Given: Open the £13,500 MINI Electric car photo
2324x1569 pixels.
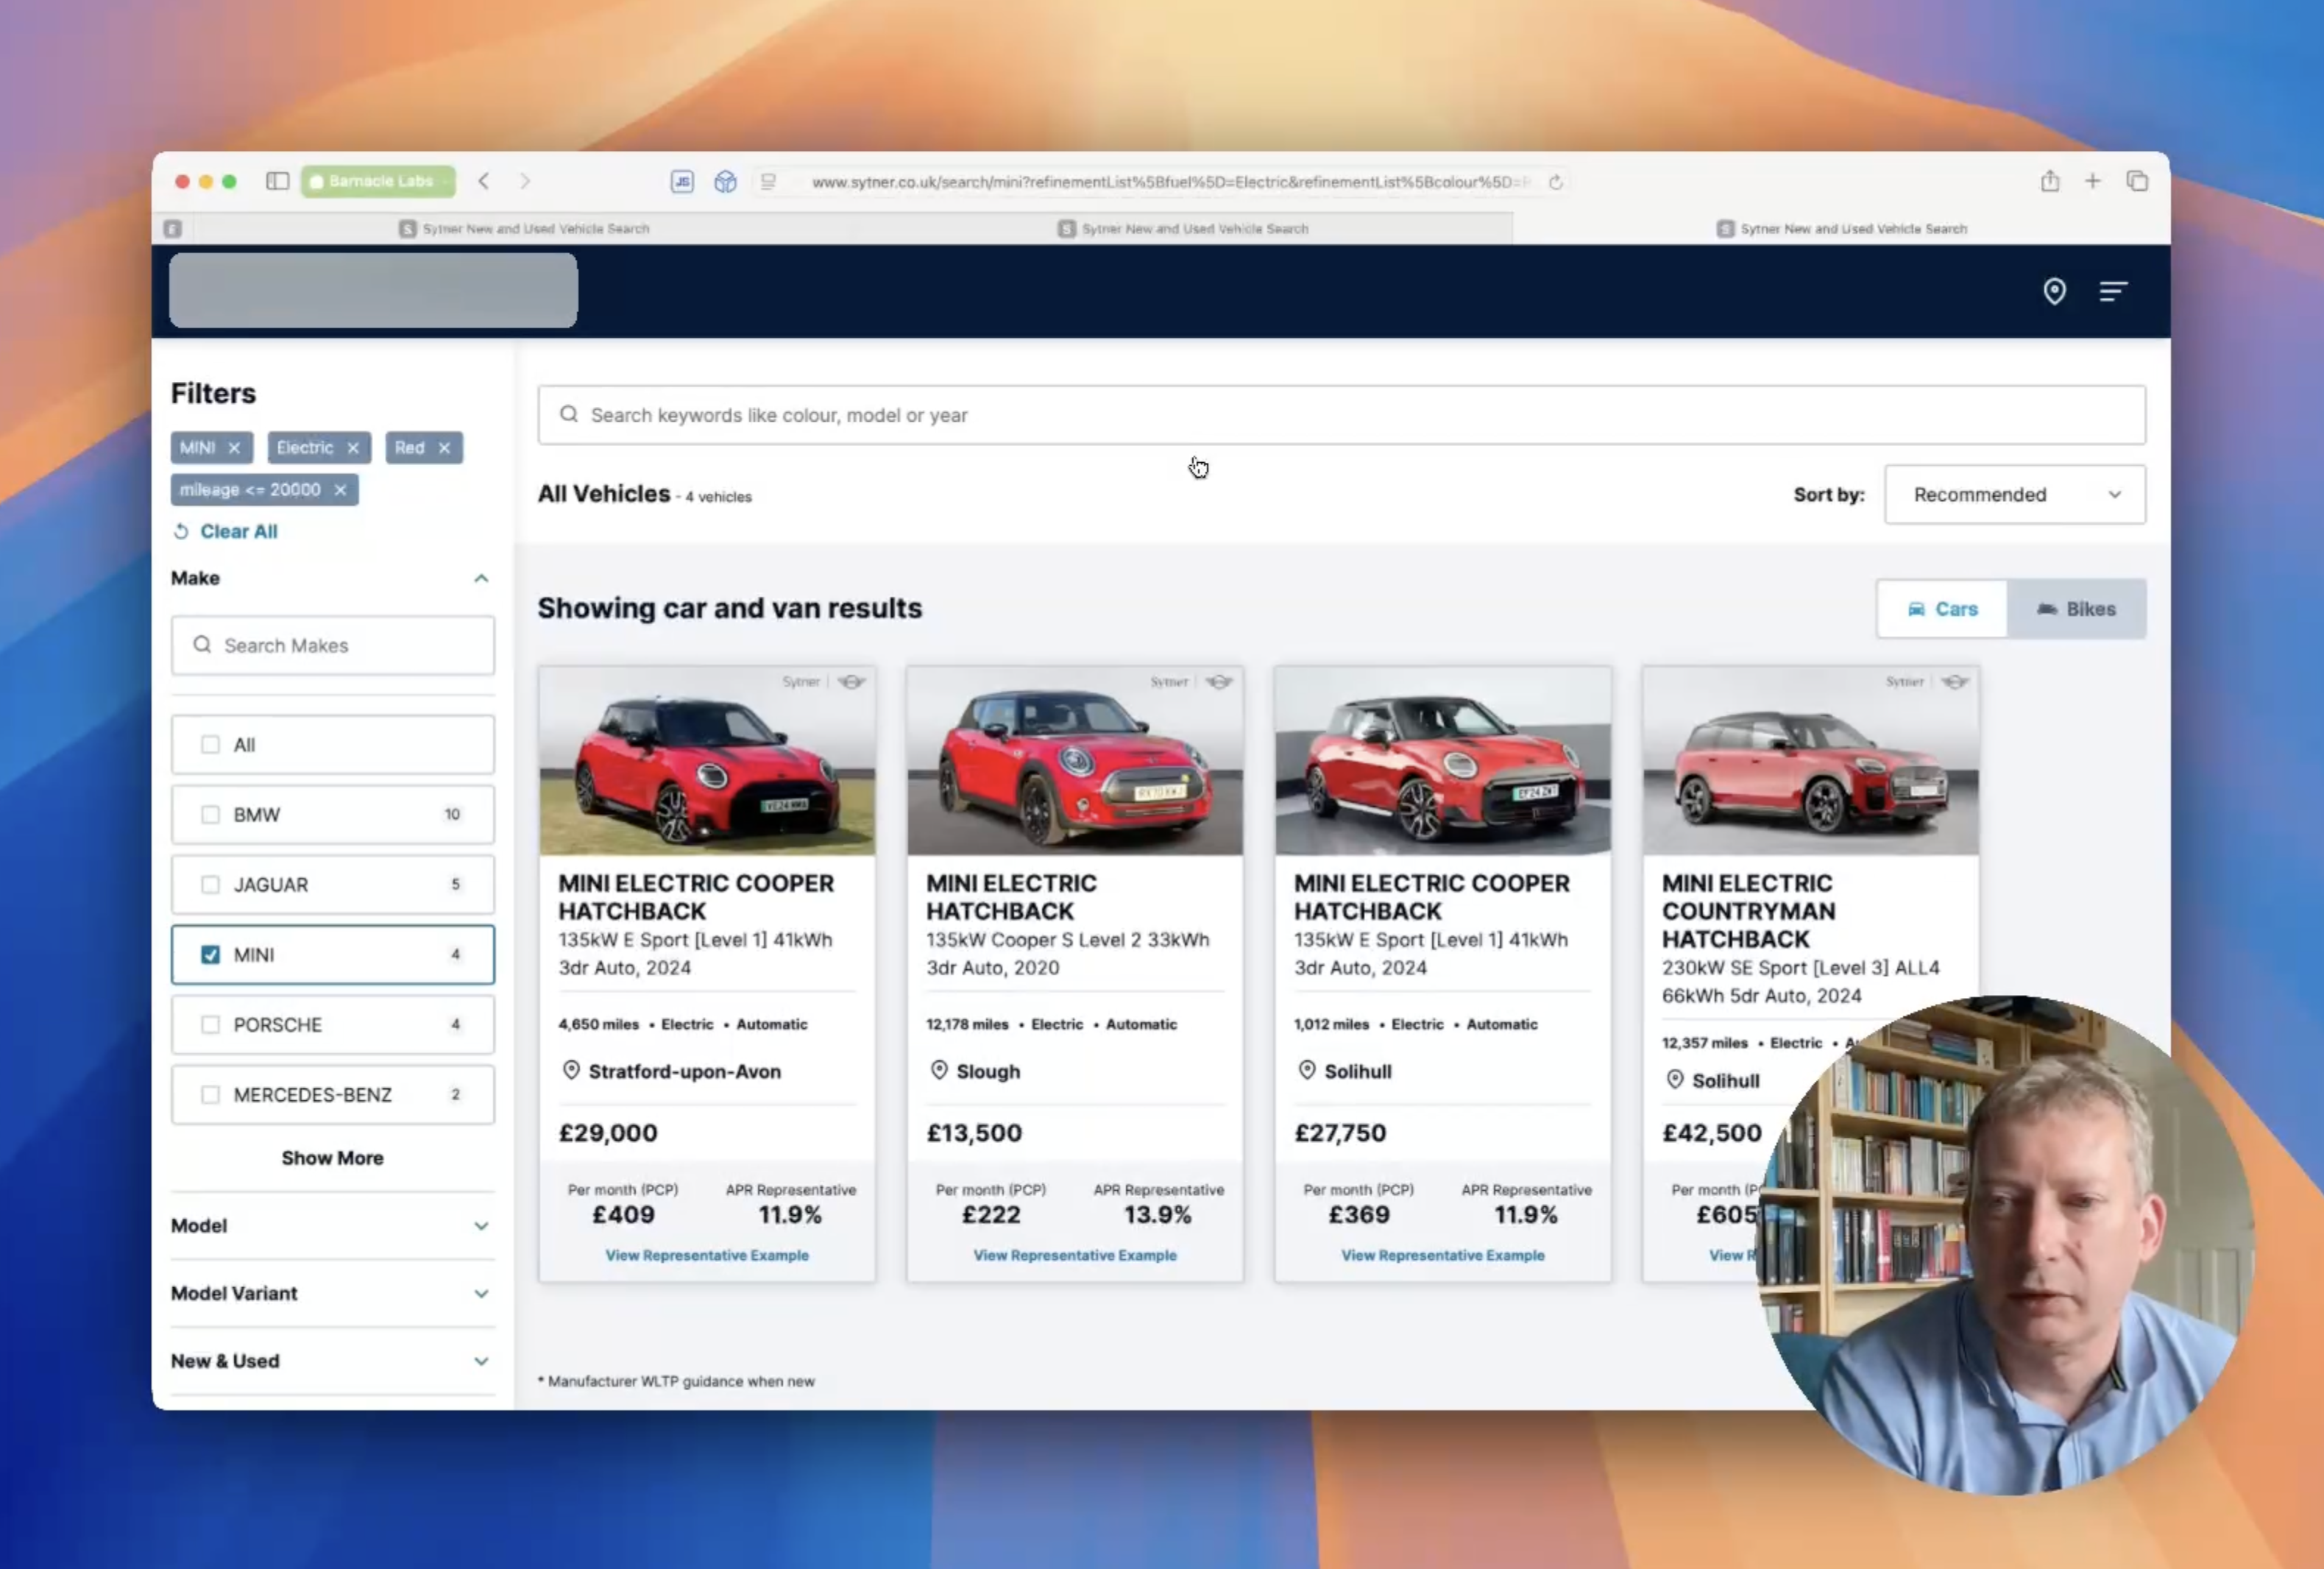Looking at the screenshot, I should click(1075, 761).
